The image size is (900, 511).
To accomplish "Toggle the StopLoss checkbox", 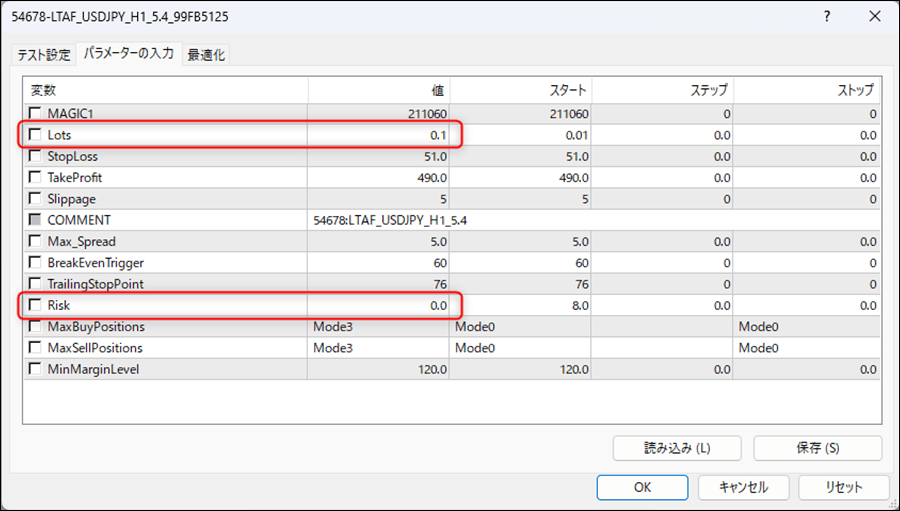I will [x=37, y=156].
